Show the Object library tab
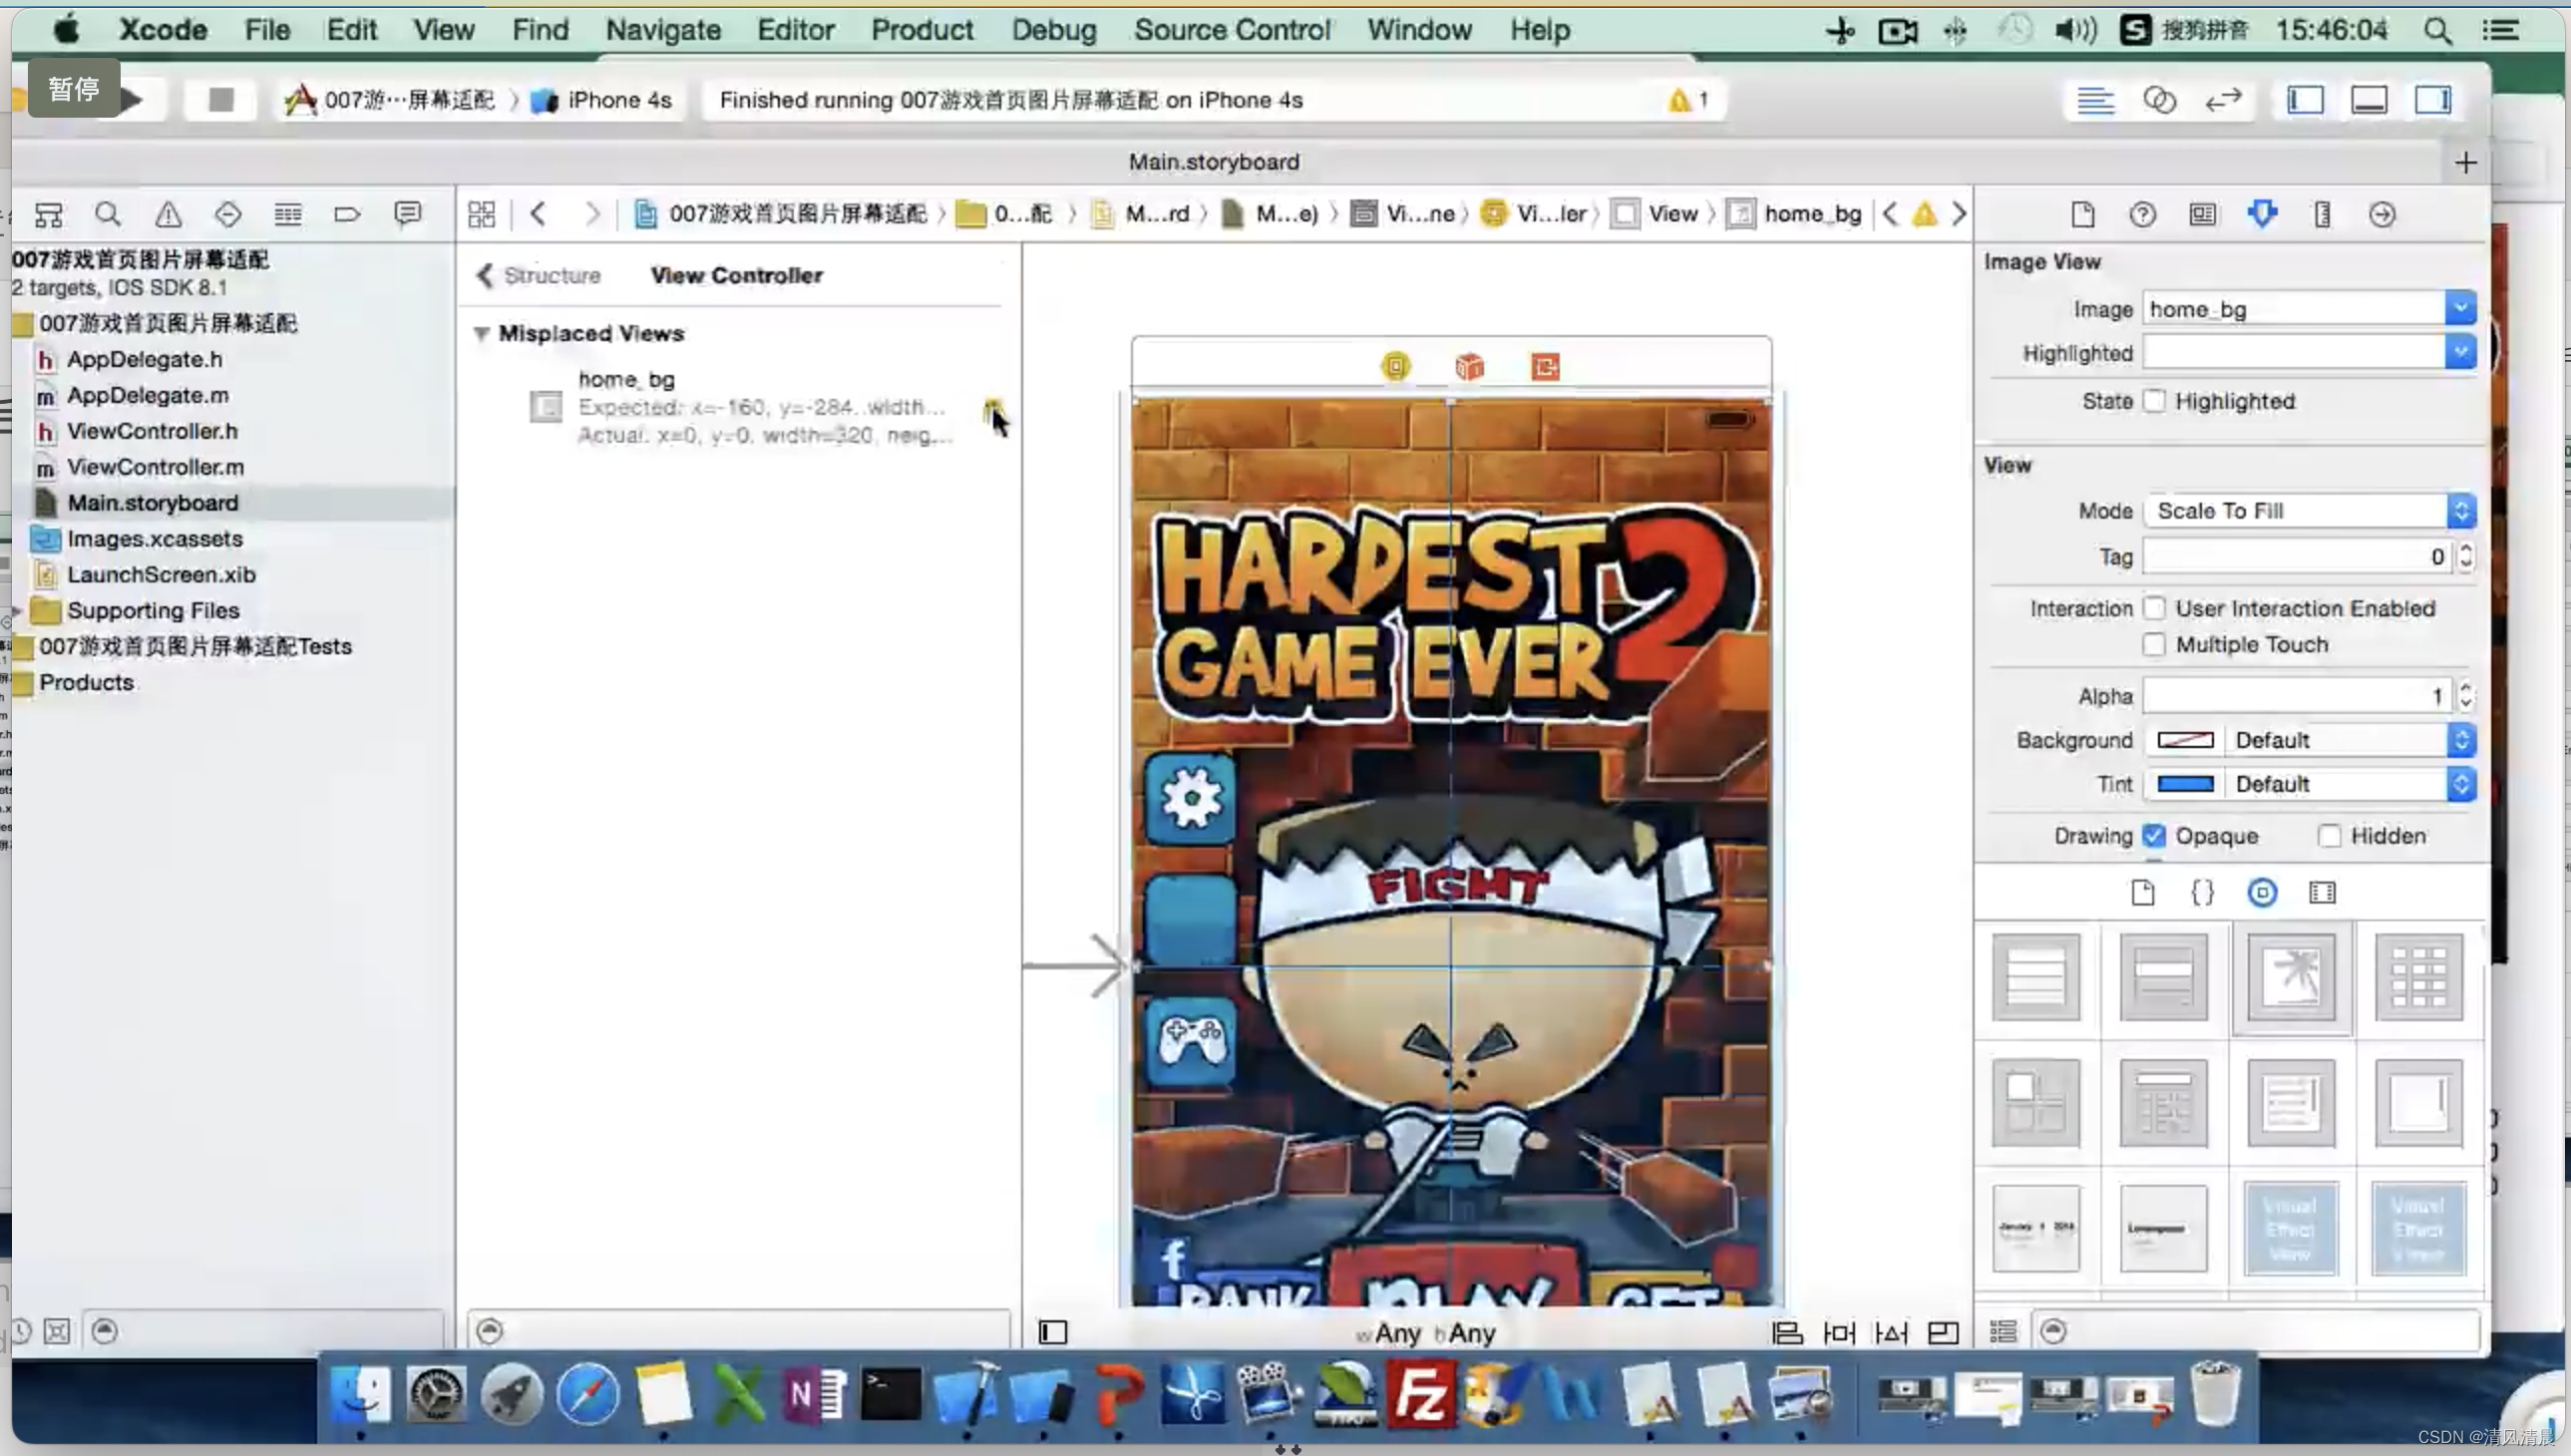 tap(2262, 892)
